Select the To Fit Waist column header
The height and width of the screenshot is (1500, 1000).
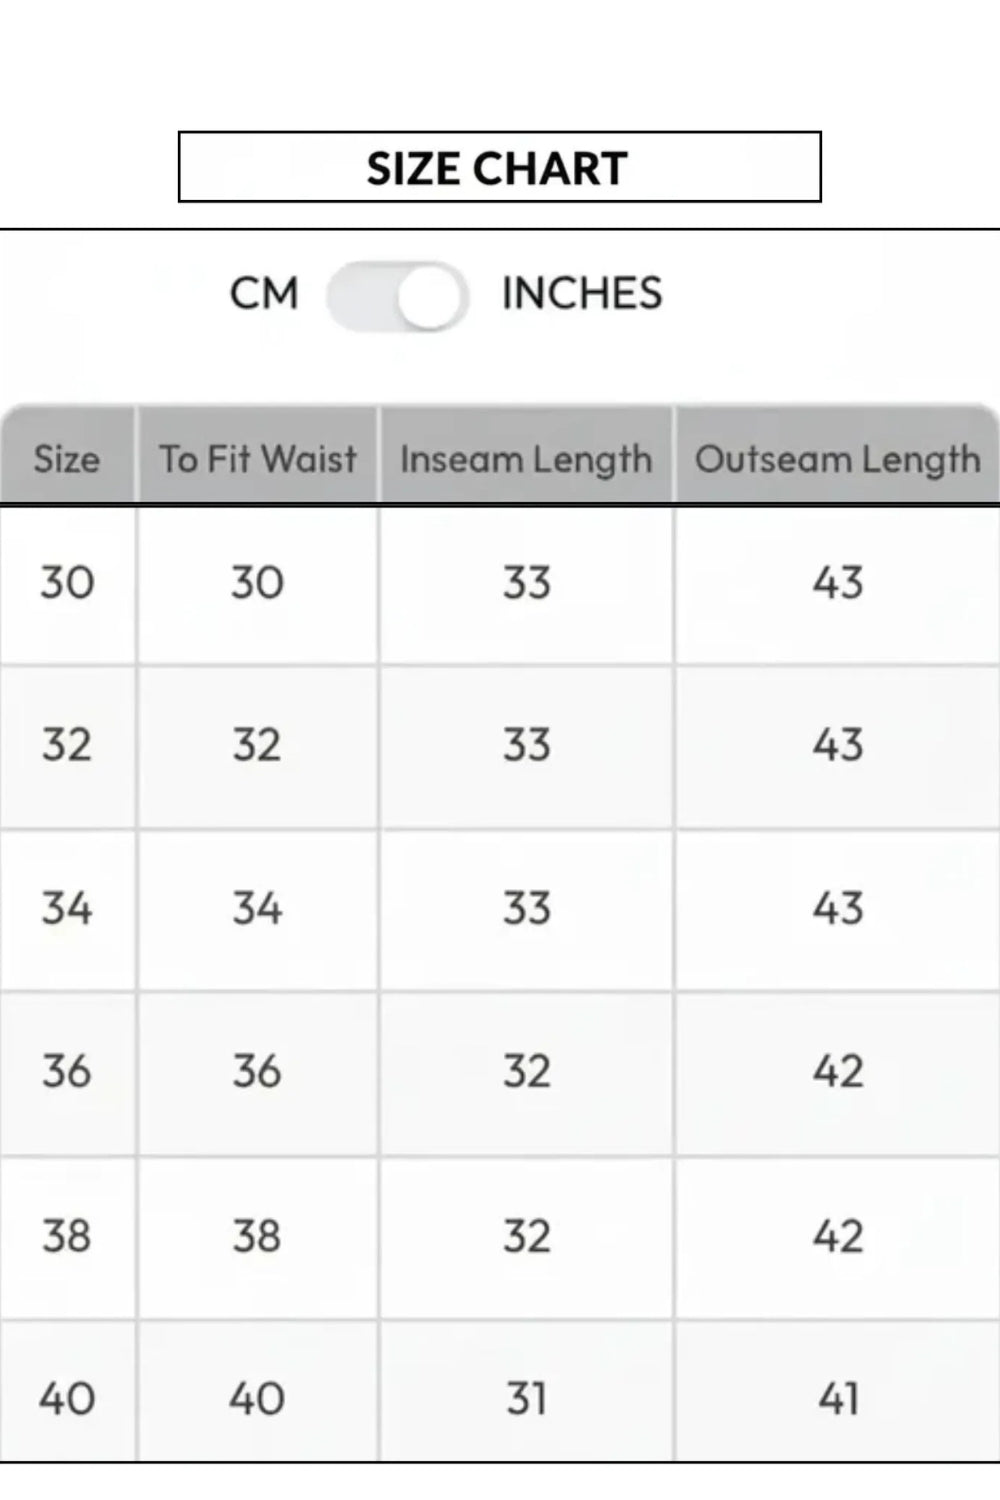(x=258, y=459)
